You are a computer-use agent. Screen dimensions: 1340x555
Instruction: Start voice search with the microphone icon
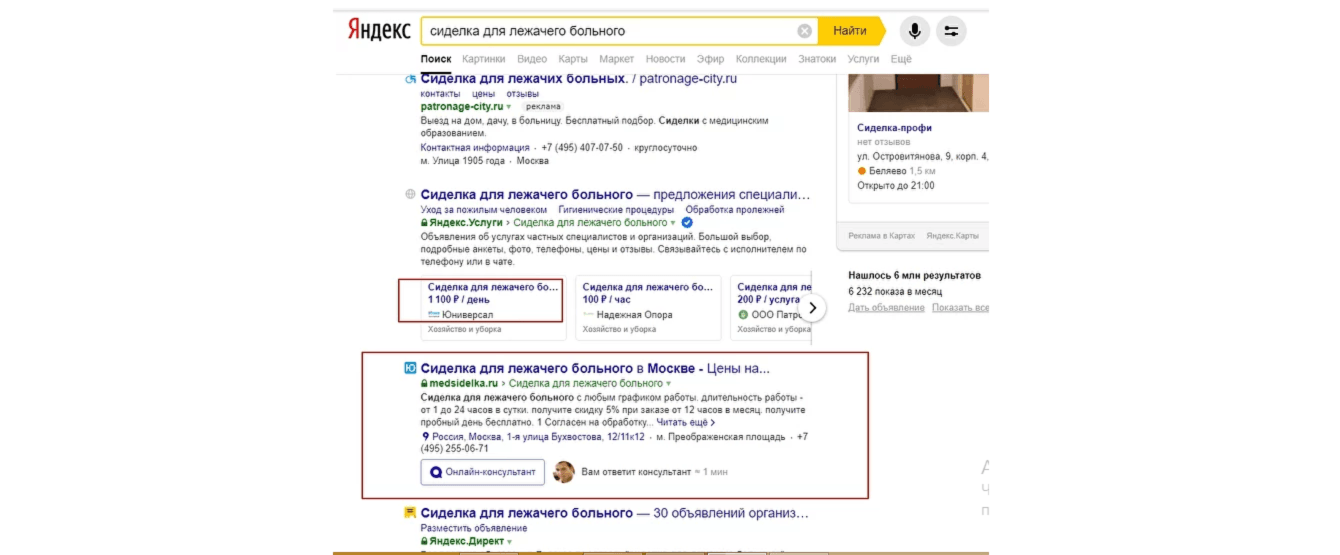[913, 31]
